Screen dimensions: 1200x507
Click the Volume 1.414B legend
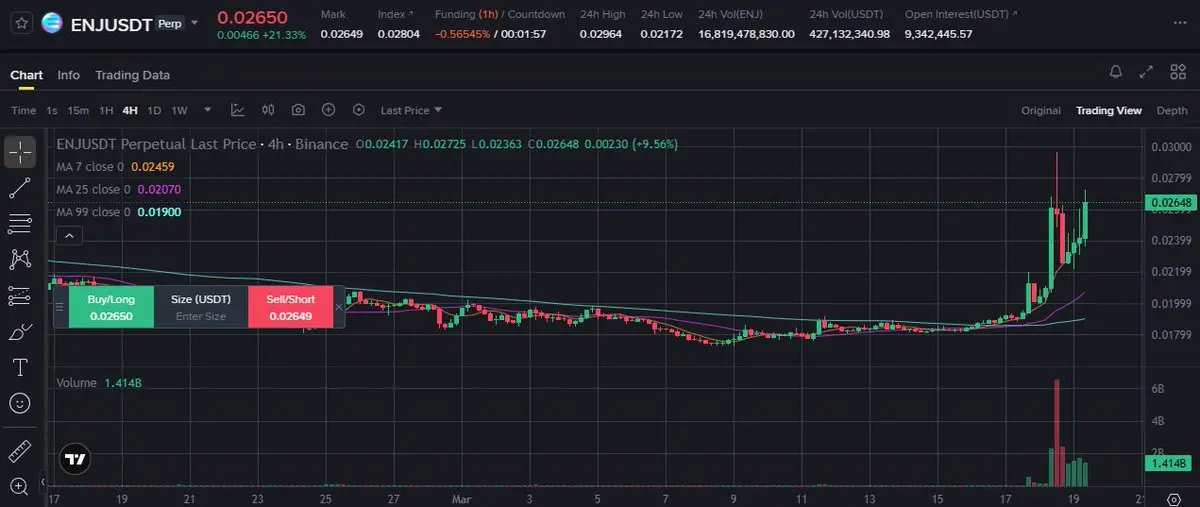point(99,383)
